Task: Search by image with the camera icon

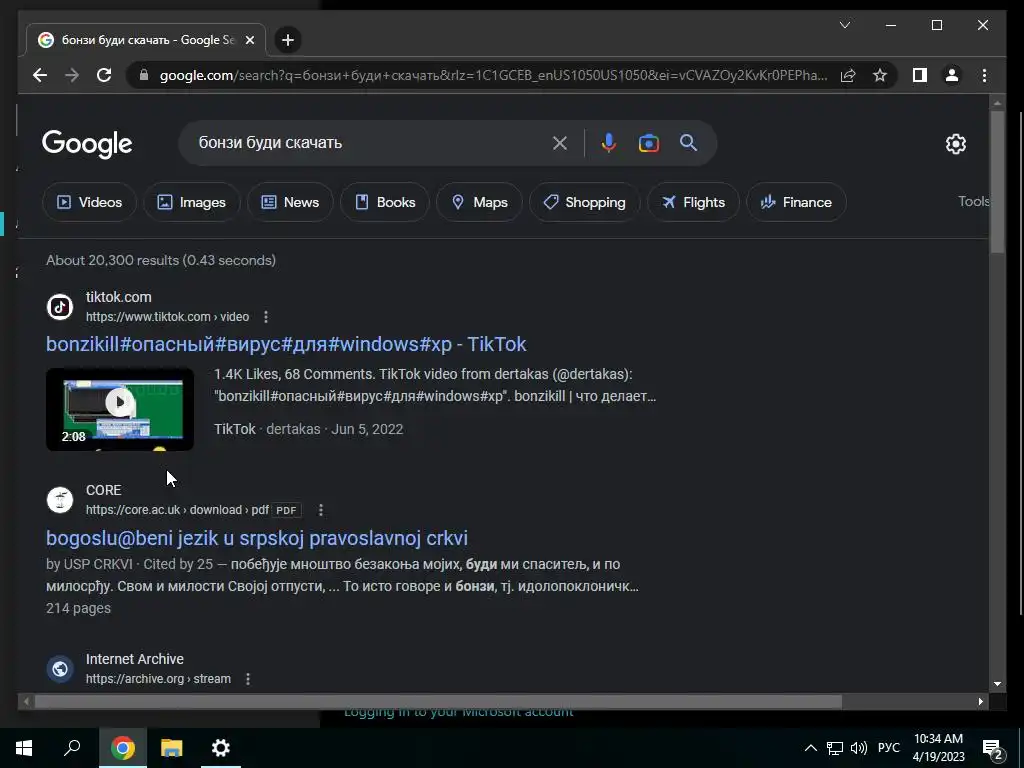Action: pyautogui.click(x=648, y=143)
